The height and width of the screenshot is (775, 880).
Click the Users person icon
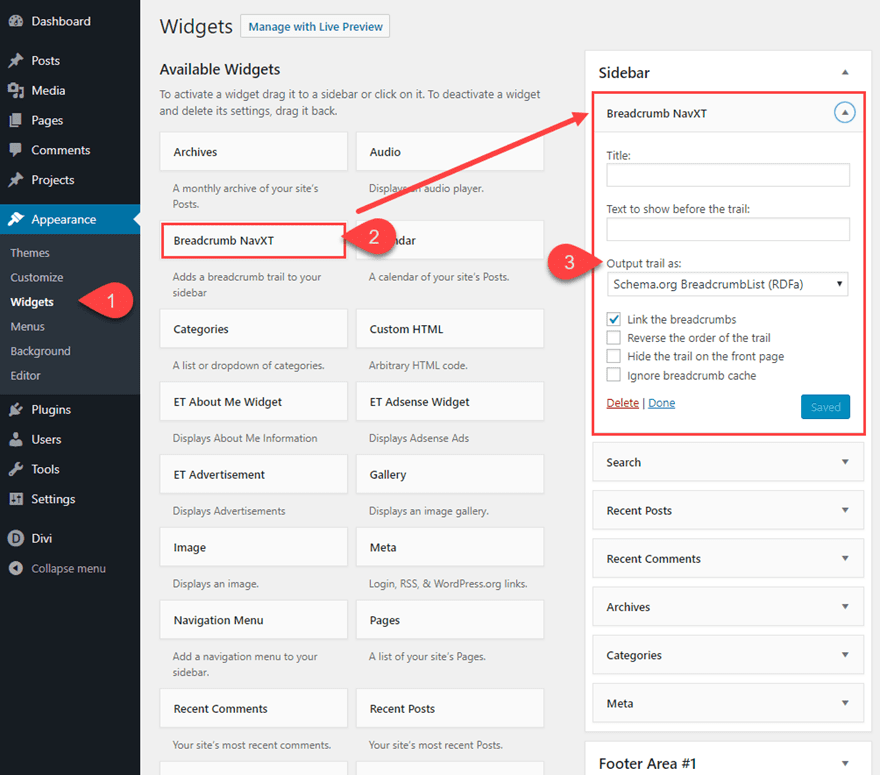click(16, 439)
